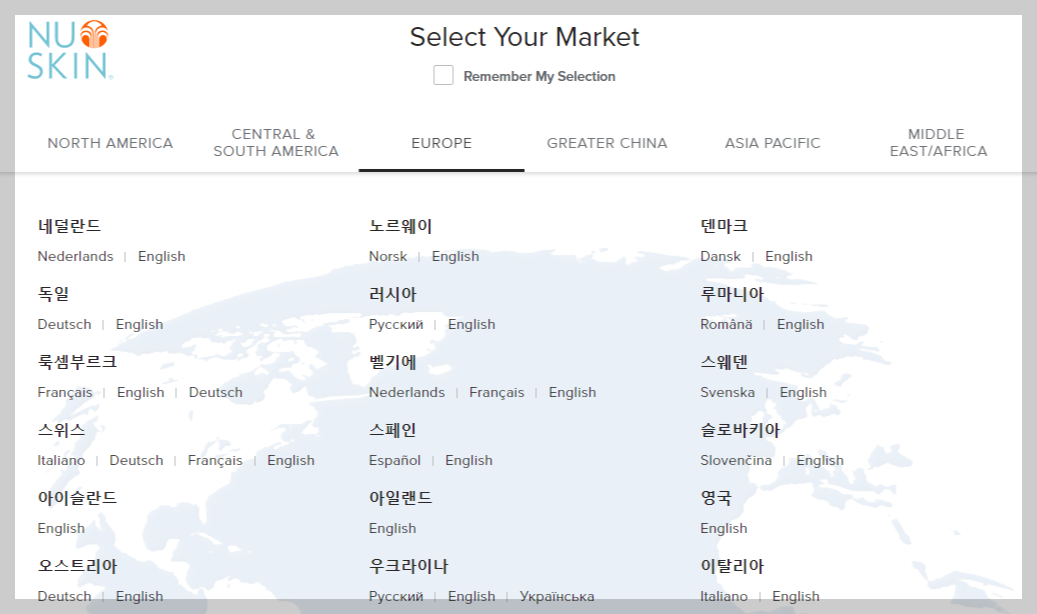
Task: Select English under 노르웨이
Action: click(455, 256)
